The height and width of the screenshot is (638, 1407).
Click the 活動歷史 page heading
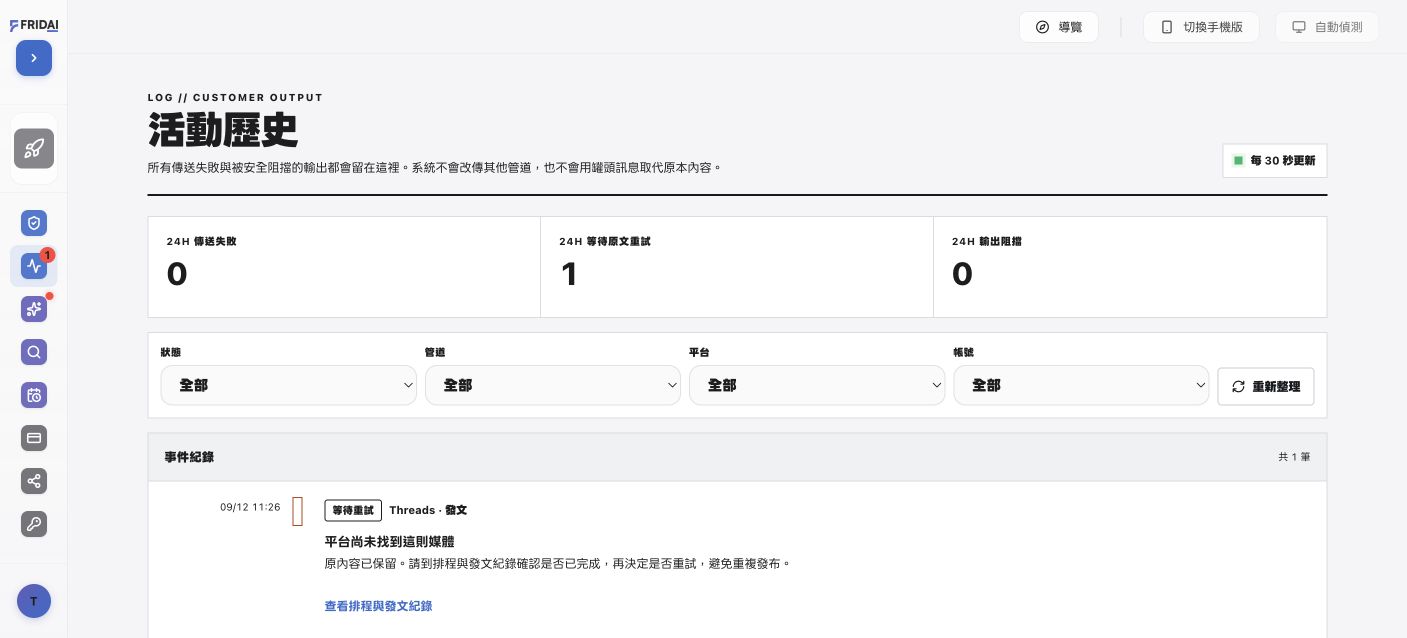click(x=223, y=130)
